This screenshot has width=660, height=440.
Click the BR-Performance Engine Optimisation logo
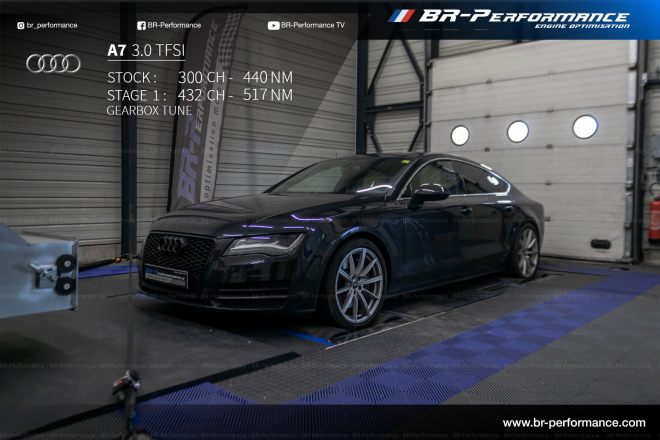(x=523, y=18)
